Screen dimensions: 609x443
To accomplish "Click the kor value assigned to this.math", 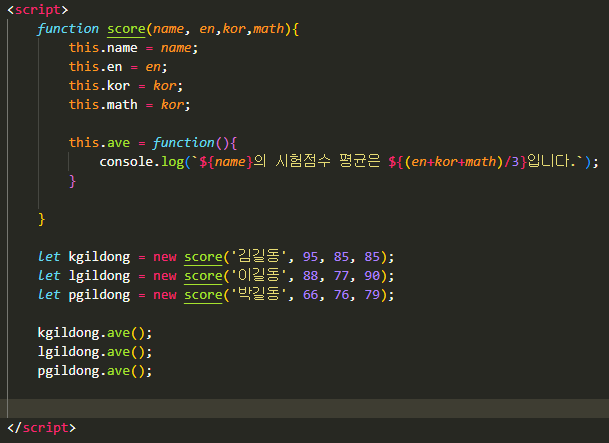I will [172, 105].
